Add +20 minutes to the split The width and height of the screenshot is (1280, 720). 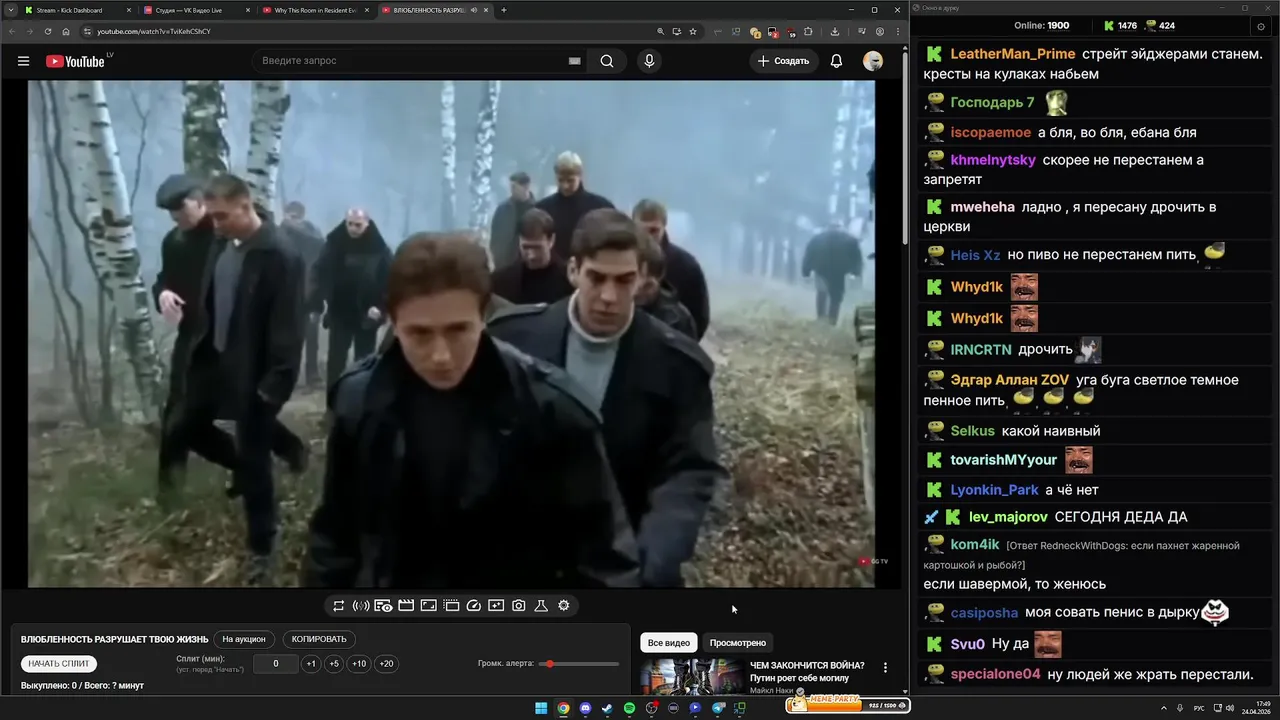tap(386, 664)
